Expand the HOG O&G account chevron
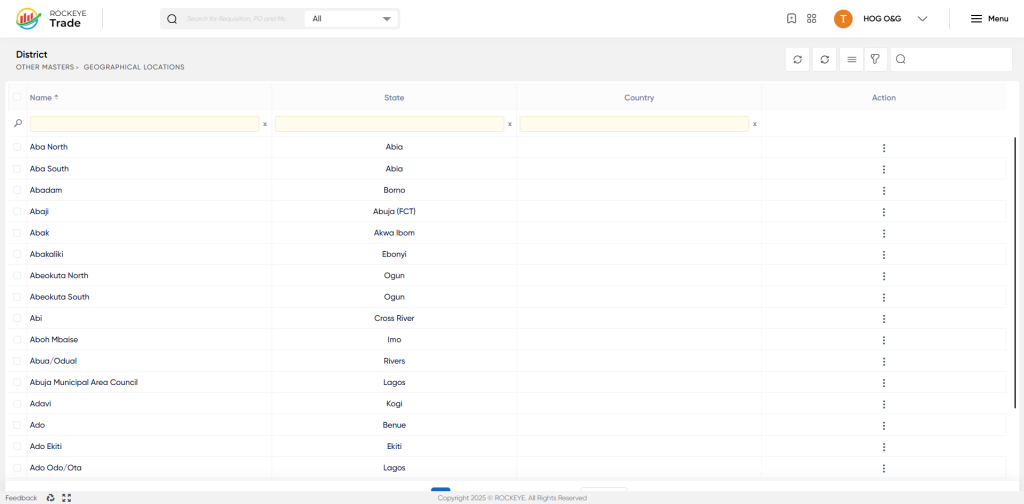Screen dimensions: 1024x504 pos(922,19)
